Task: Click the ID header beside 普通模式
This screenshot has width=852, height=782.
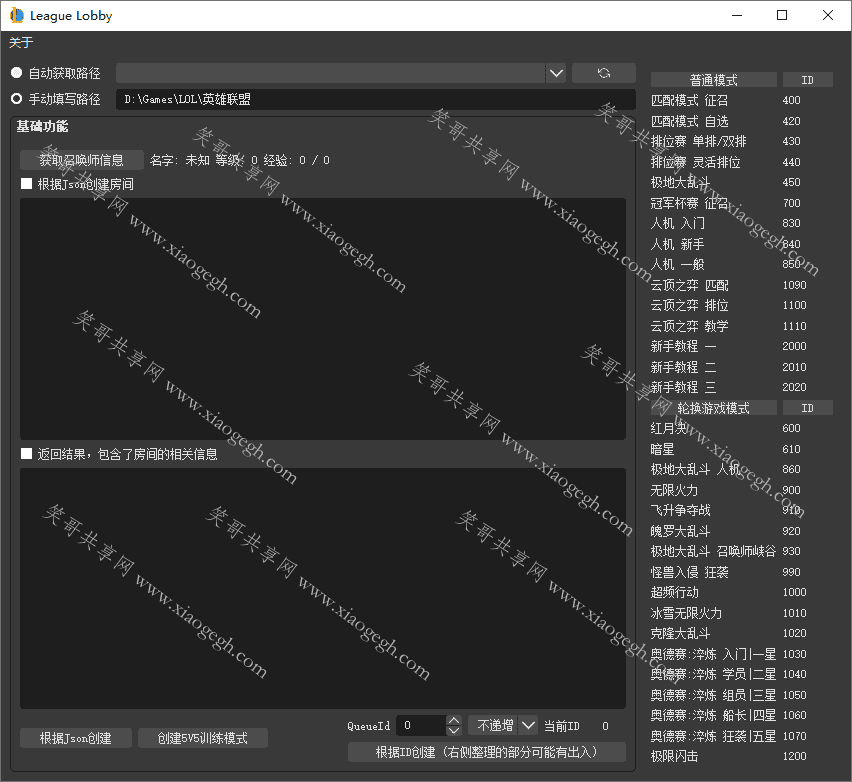Action: [807, 80]
